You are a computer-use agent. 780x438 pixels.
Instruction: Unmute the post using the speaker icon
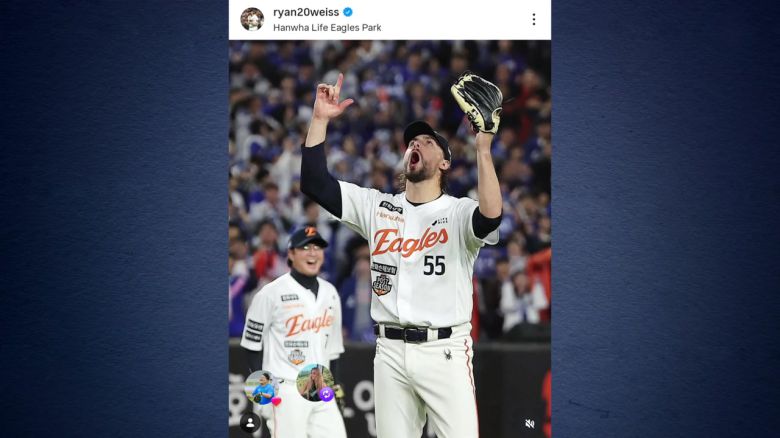click(x=530, y=424)
